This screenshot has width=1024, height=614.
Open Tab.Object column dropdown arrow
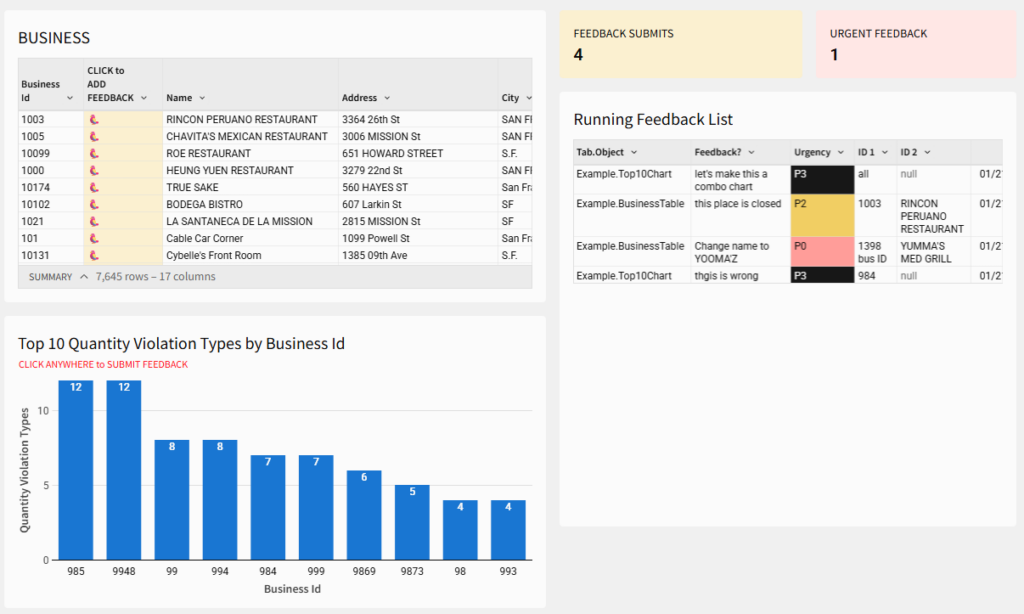click(634, 152)
